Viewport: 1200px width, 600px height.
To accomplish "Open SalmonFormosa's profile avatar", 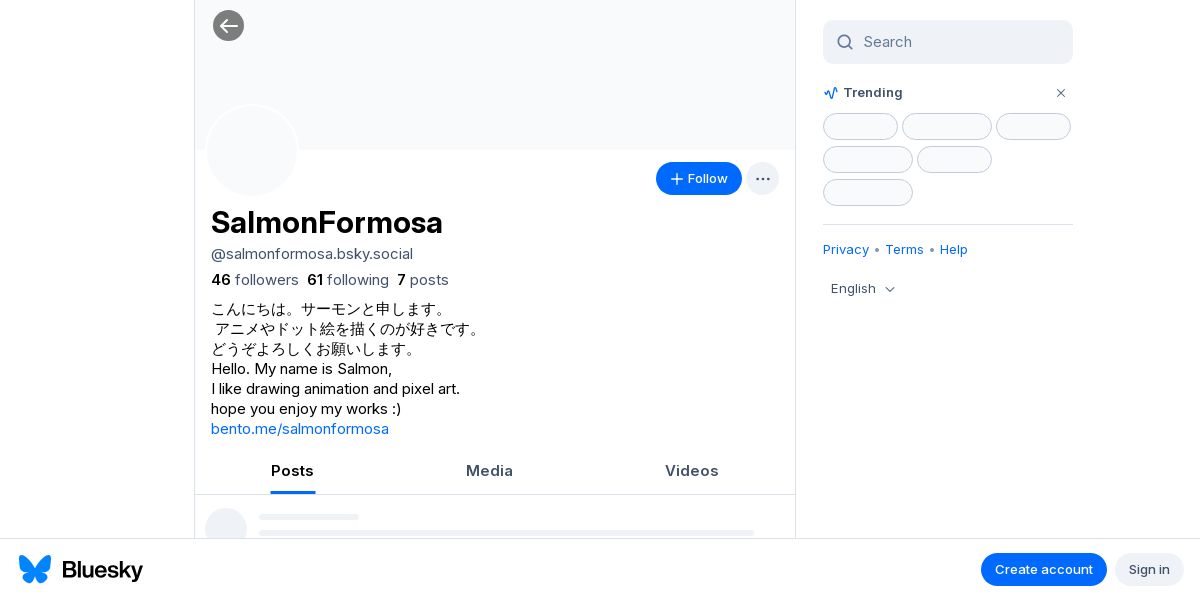I will point(252,150).
